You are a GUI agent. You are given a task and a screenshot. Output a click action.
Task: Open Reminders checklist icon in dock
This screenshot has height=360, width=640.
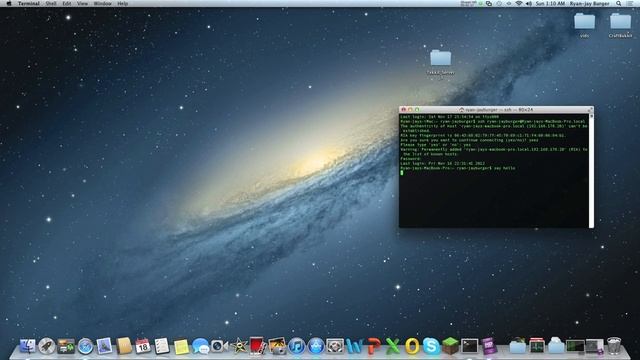tap(162, 346)
